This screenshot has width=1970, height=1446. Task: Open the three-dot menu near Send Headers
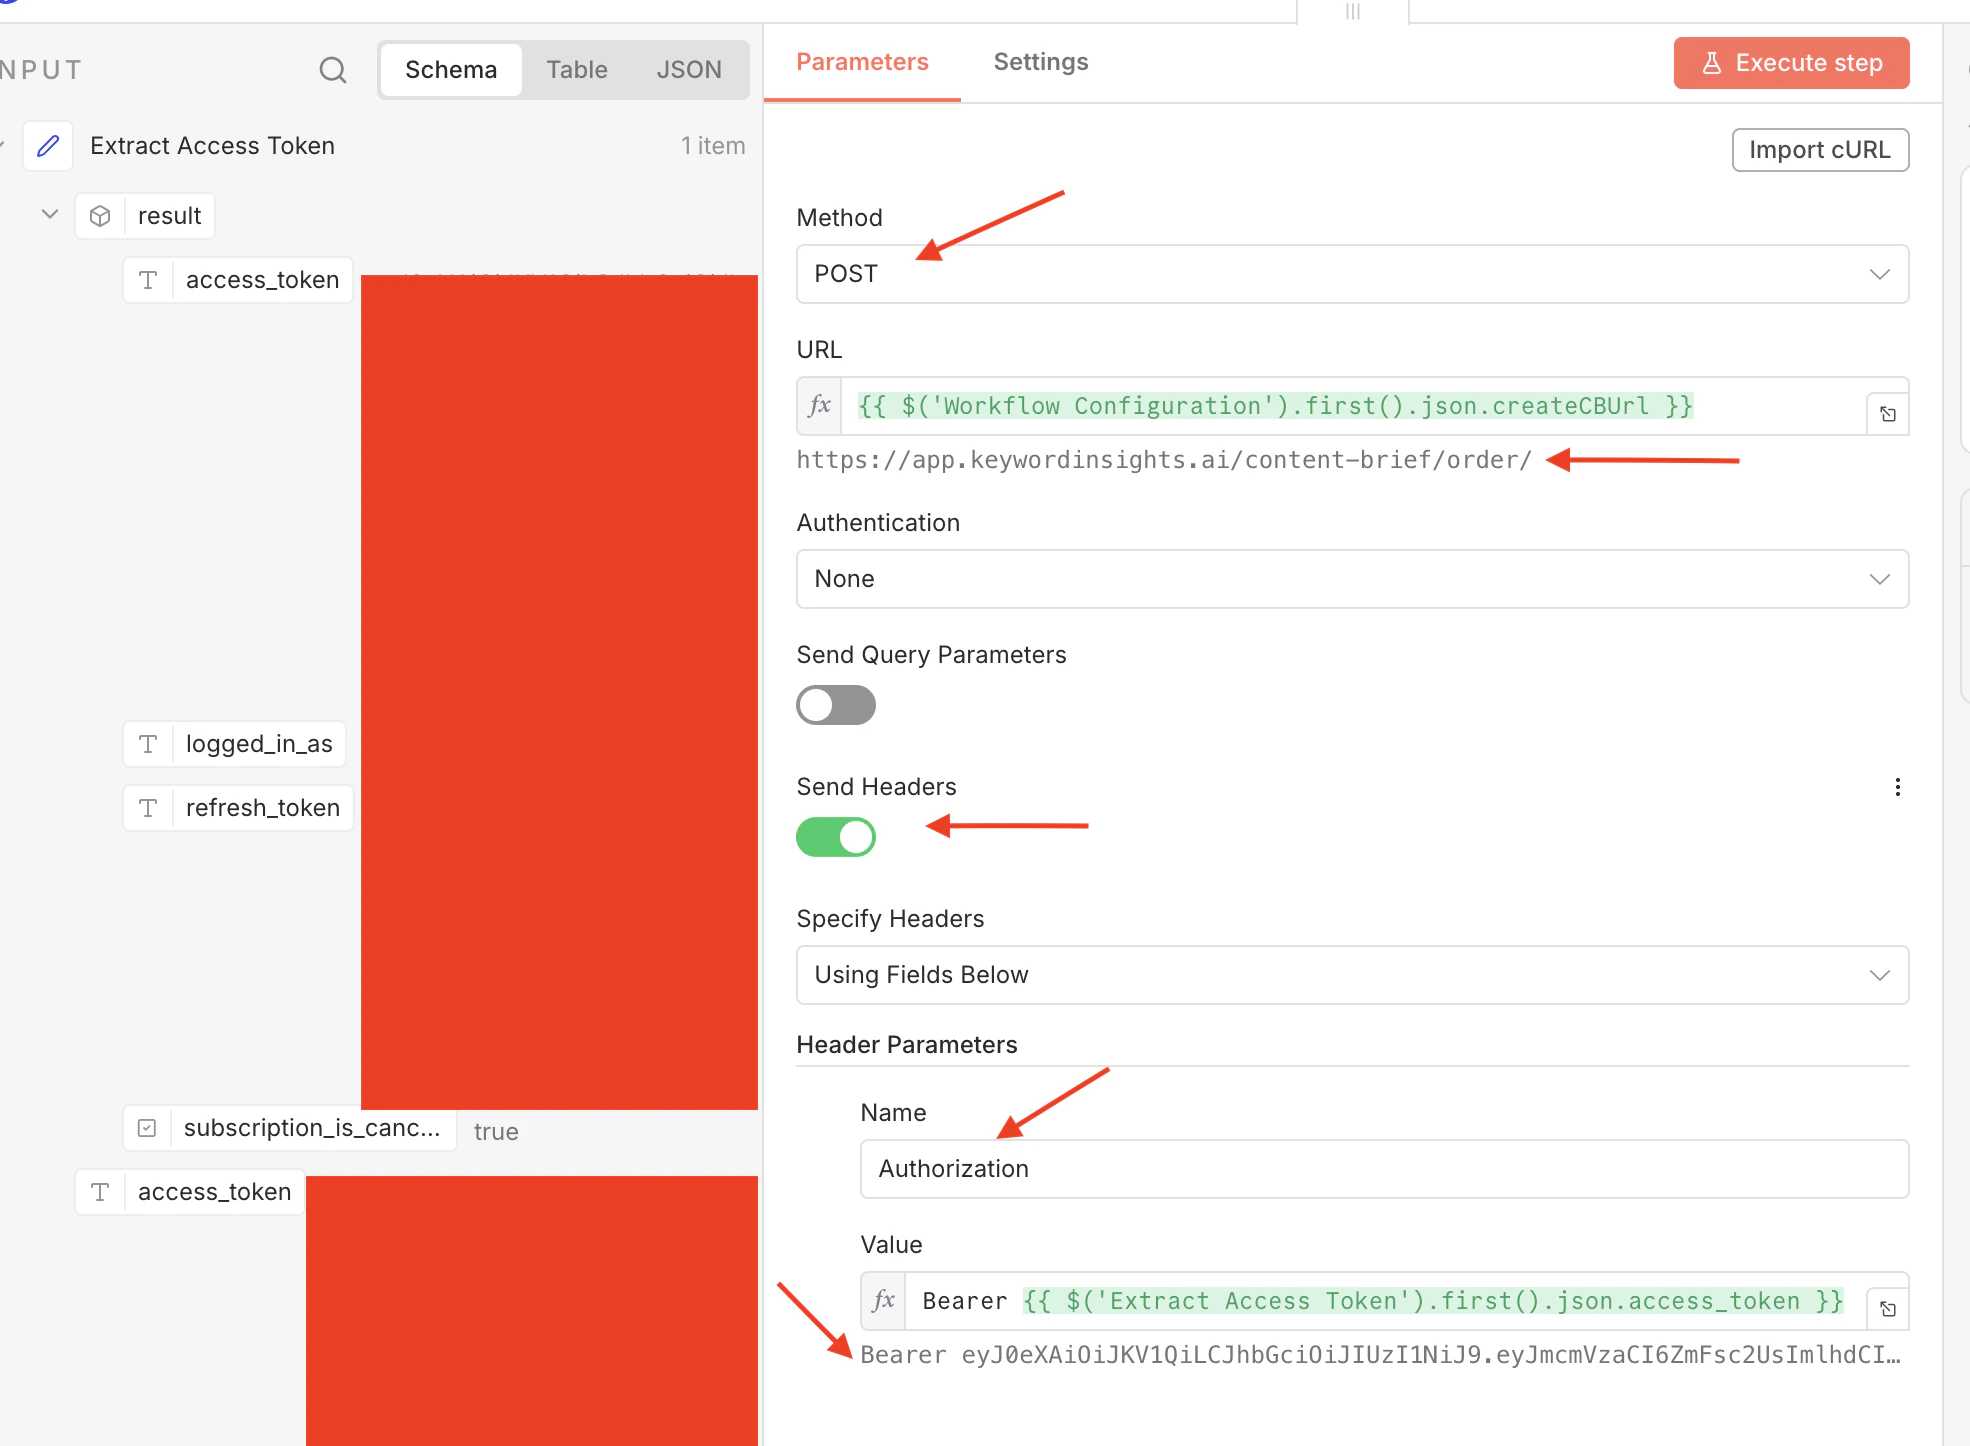click(x=1898, y=787)
